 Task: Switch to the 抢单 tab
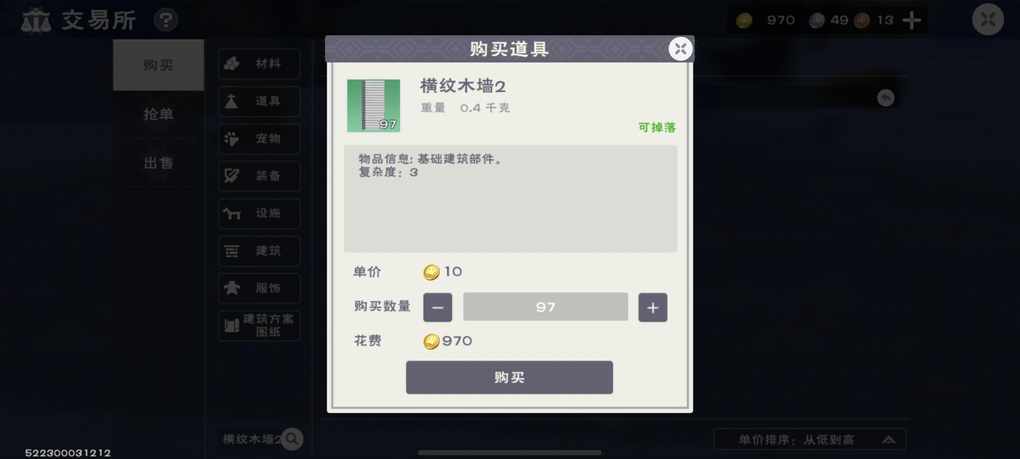click(159, 114)
